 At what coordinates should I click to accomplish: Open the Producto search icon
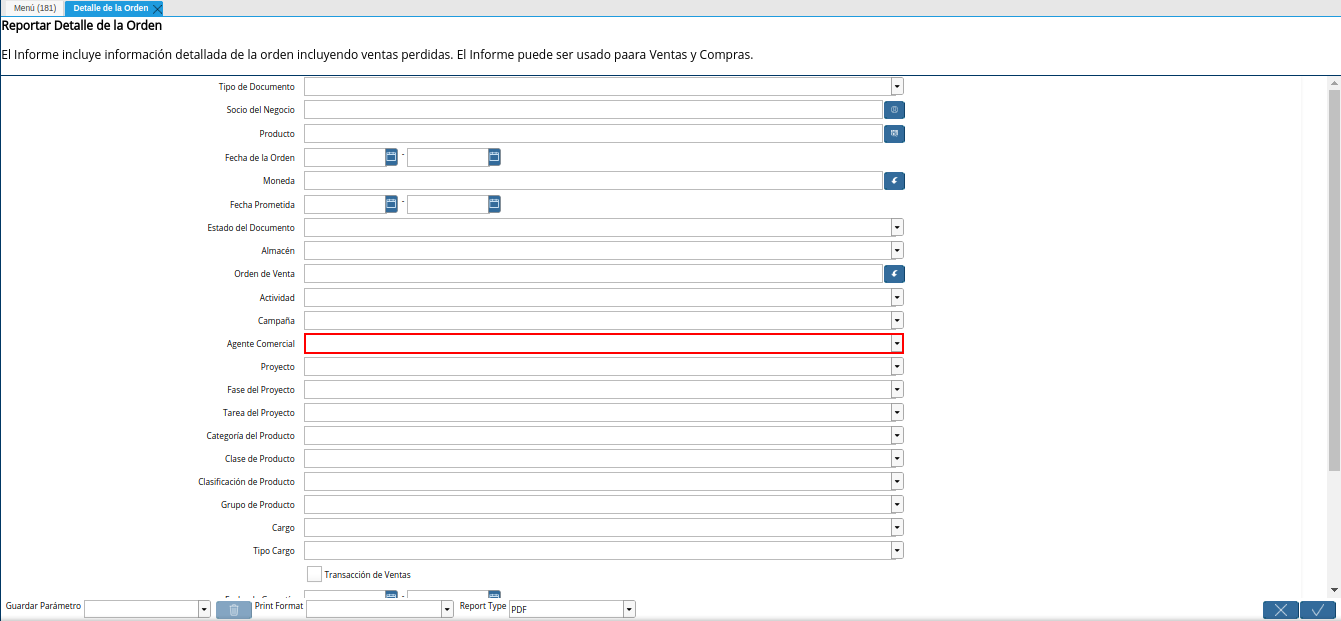[x=894, y=133]
